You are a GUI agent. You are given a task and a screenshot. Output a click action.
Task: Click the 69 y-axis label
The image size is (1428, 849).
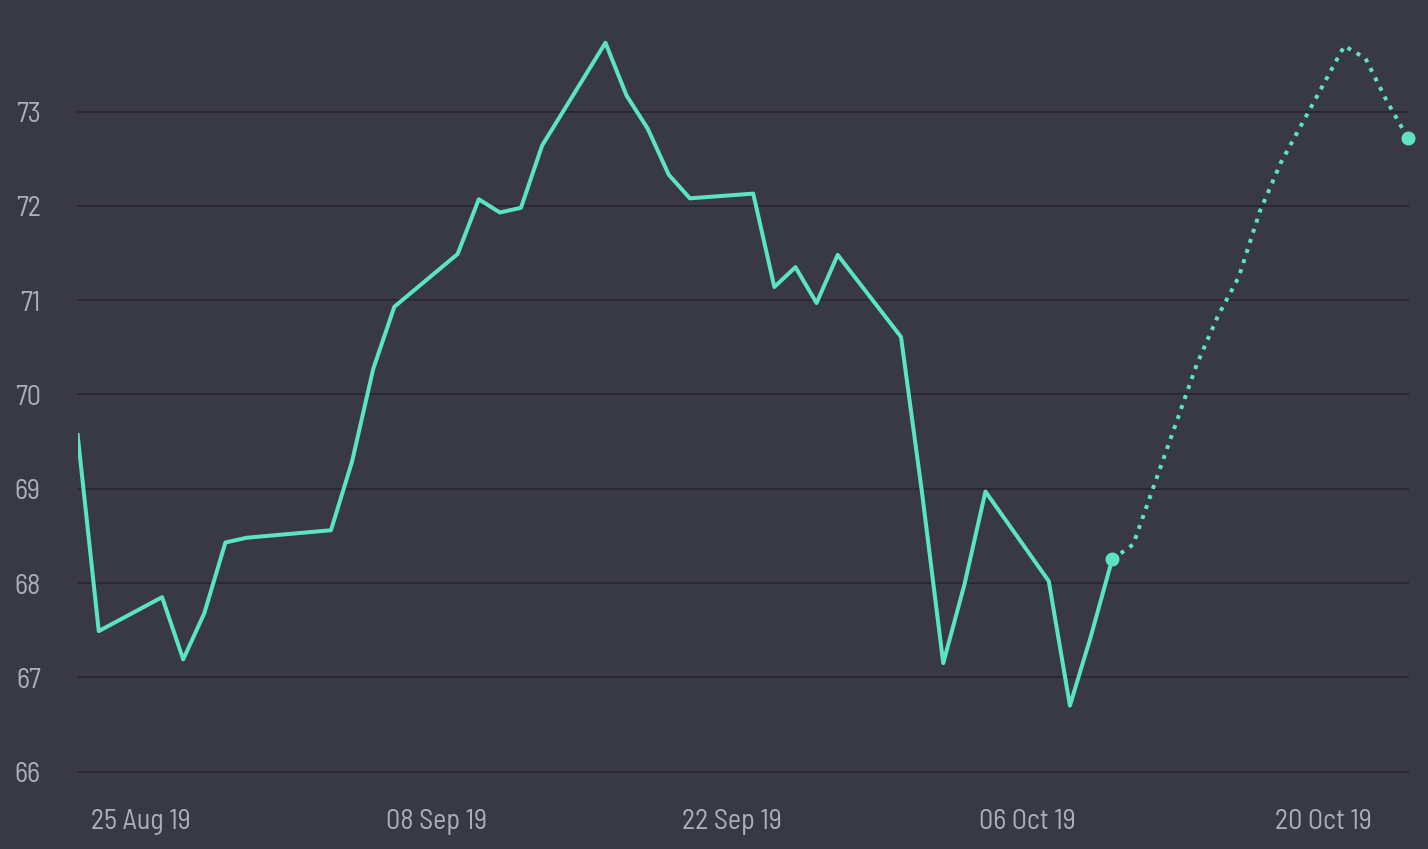[28, 489]
